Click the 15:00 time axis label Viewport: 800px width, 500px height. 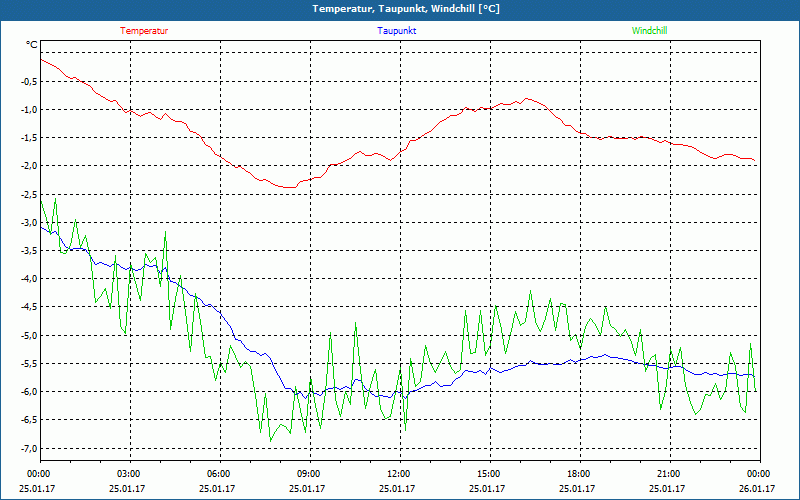click(490, 473)
